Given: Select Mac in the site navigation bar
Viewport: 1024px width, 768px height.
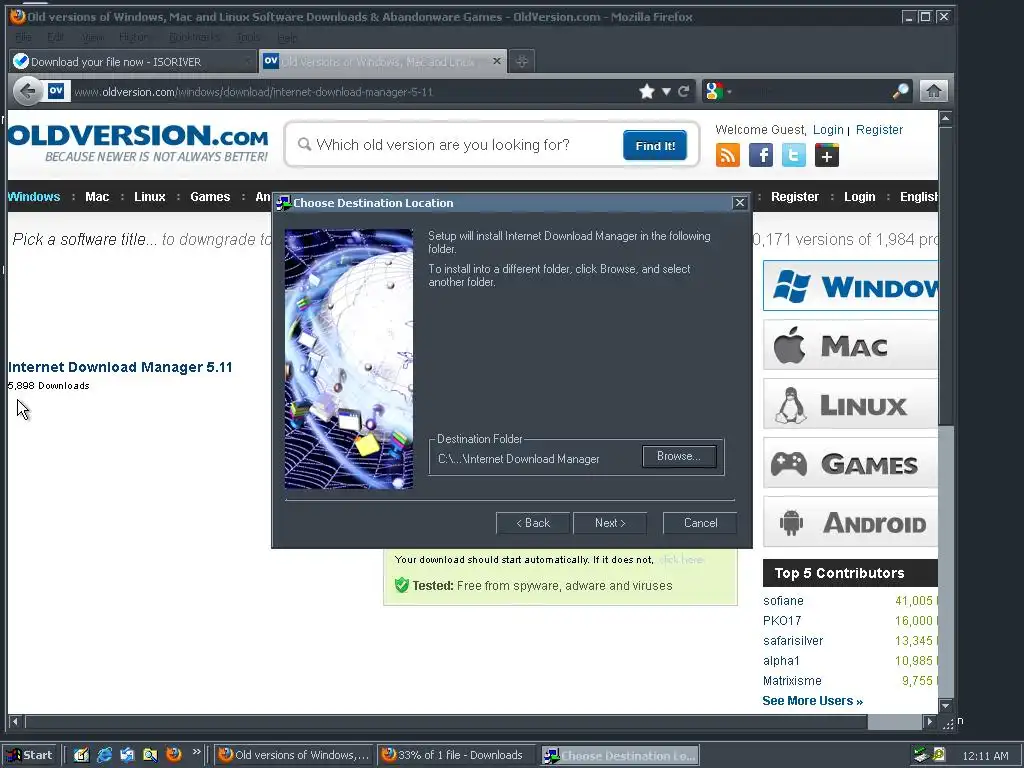Looking at the screenshot, I should pos(97,197).
